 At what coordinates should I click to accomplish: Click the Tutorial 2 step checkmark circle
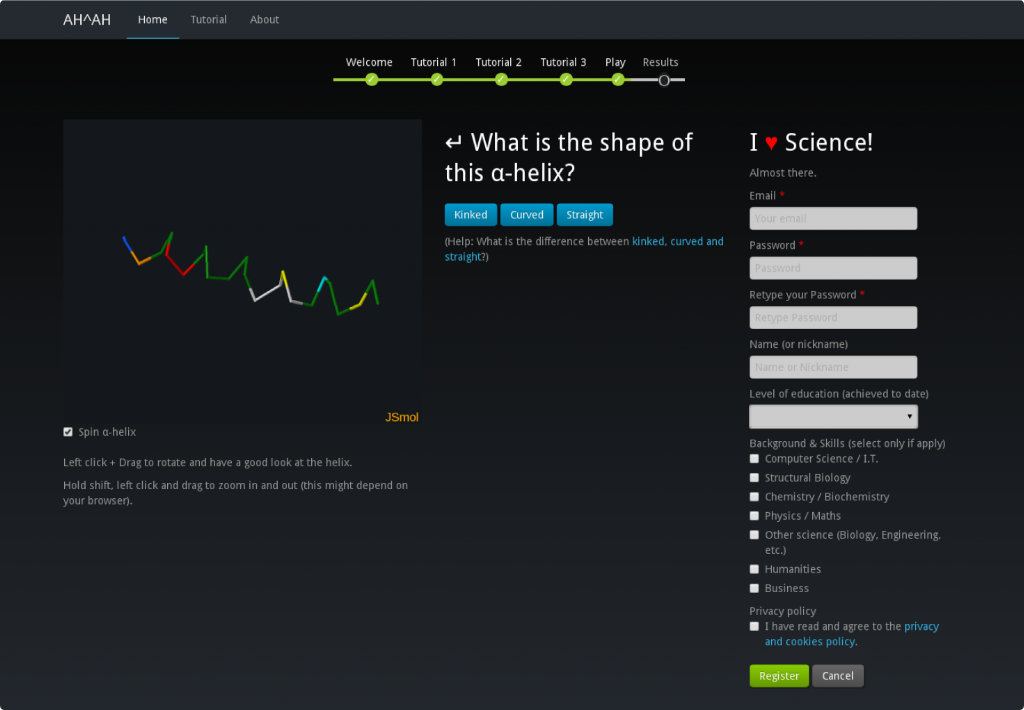[501, 80]
